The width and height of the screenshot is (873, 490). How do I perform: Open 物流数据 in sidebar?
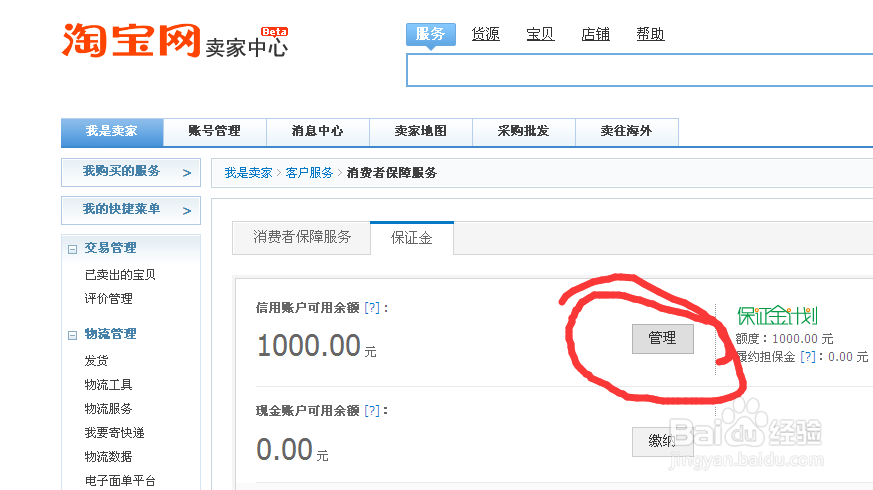click(x=108, y=457)
